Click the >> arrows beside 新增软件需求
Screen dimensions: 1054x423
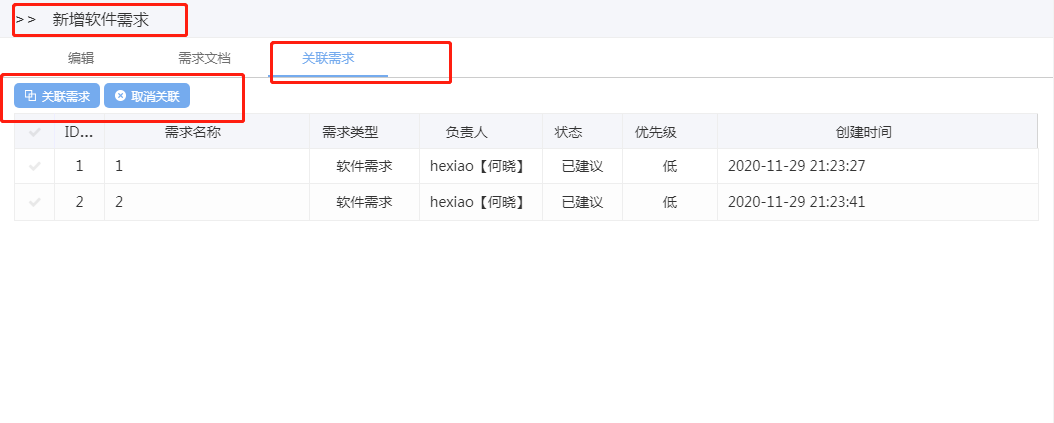tap(26, 20)
